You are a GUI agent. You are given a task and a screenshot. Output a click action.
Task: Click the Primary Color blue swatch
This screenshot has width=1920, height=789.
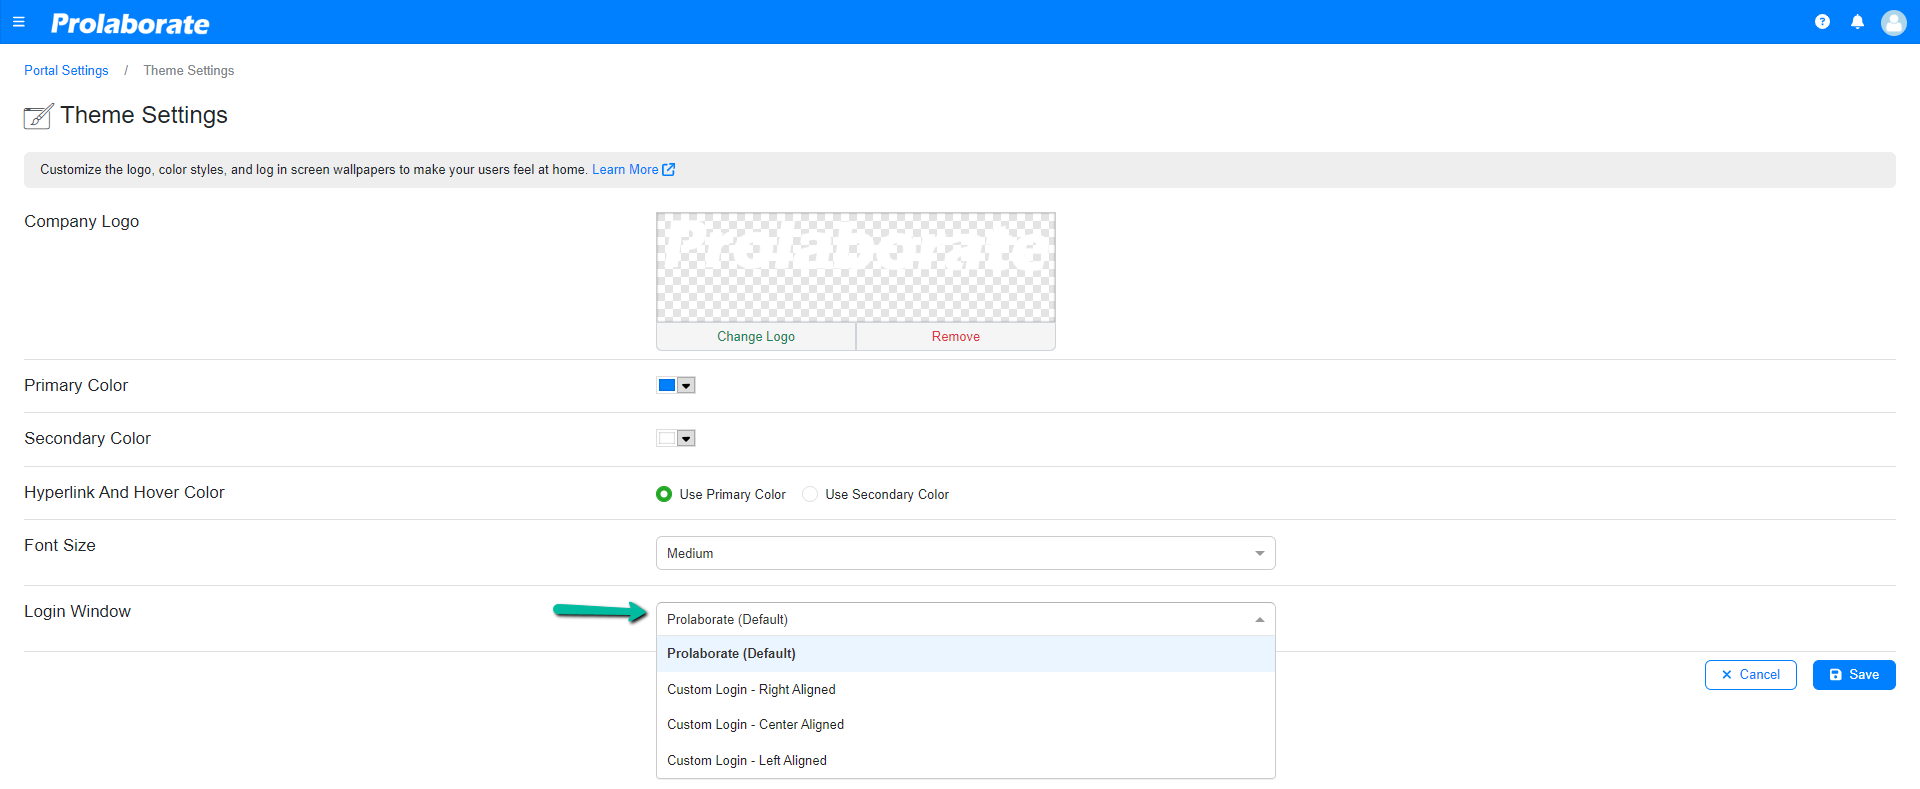coord(667,385)
